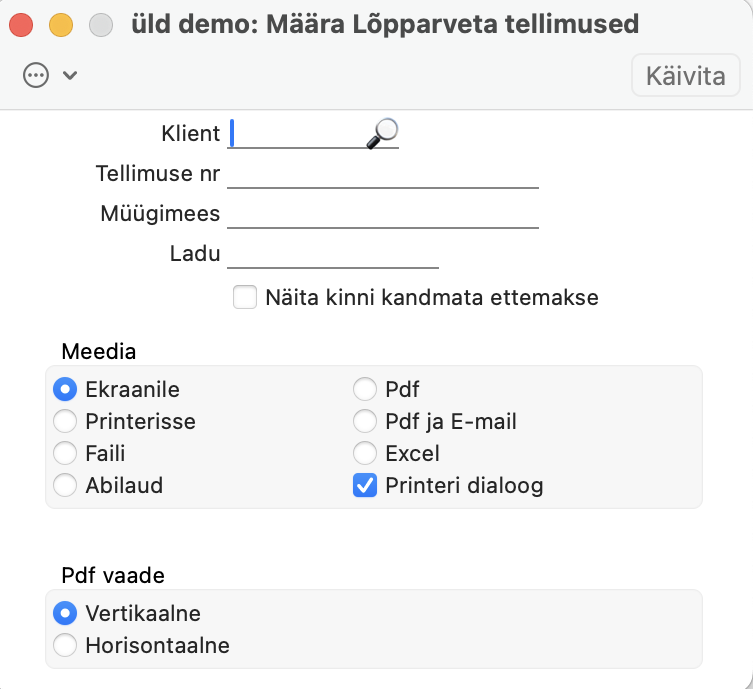Select the Faili radio button

(x=65, y=453)
